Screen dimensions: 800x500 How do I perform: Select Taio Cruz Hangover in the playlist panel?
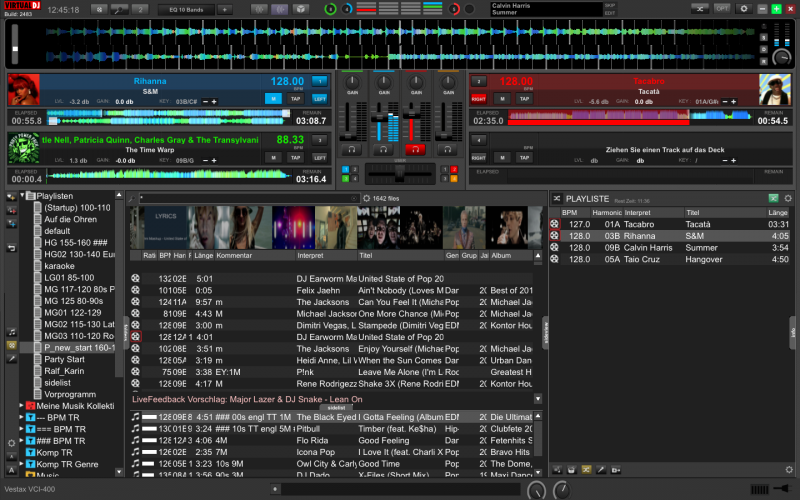tap(670, 260)
